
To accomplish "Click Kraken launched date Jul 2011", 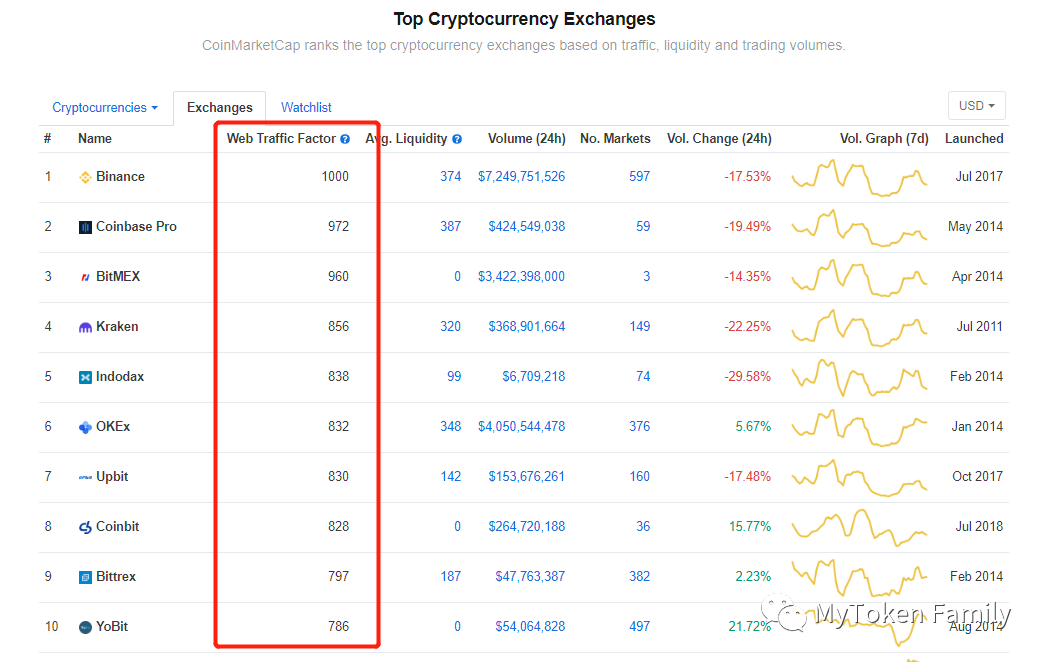I will 979,327.
